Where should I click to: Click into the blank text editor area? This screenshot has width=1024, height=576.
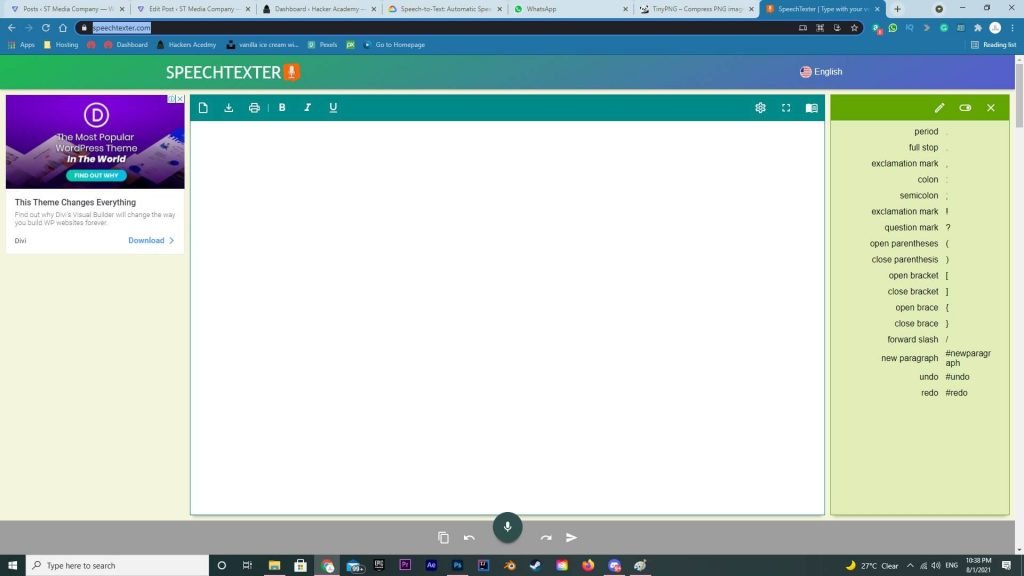click(x=507, y=317)
